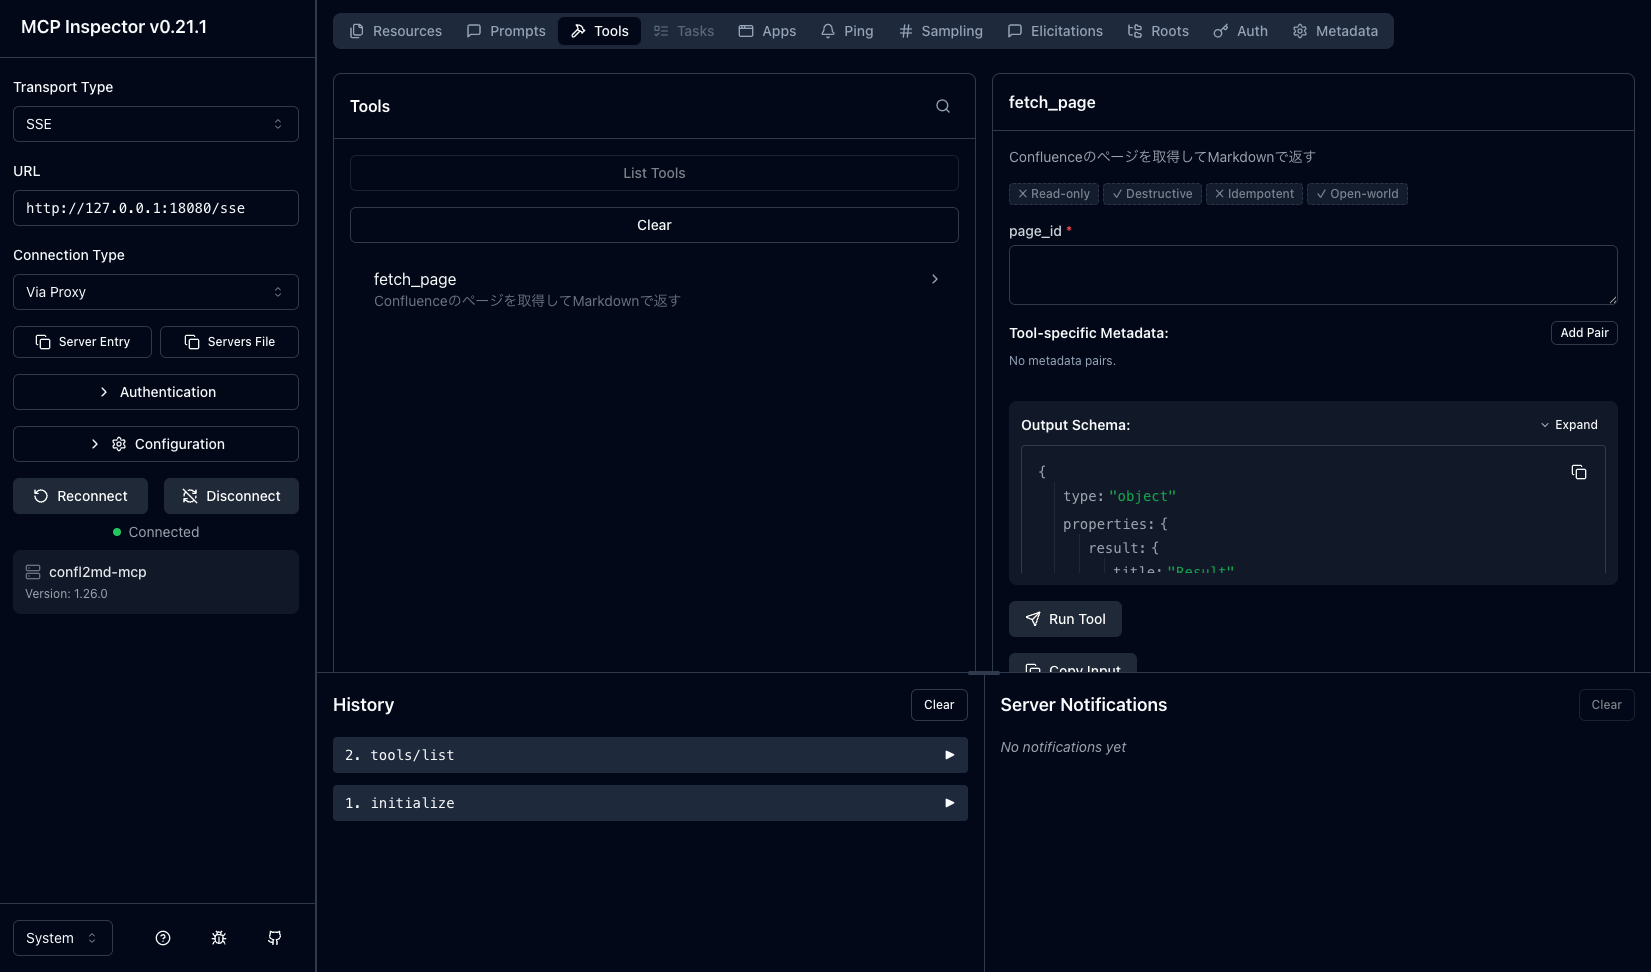Open the Connection Type Via Proxy dropdown
Screen dimensions: 1651x972
click(x=155, y=292)
